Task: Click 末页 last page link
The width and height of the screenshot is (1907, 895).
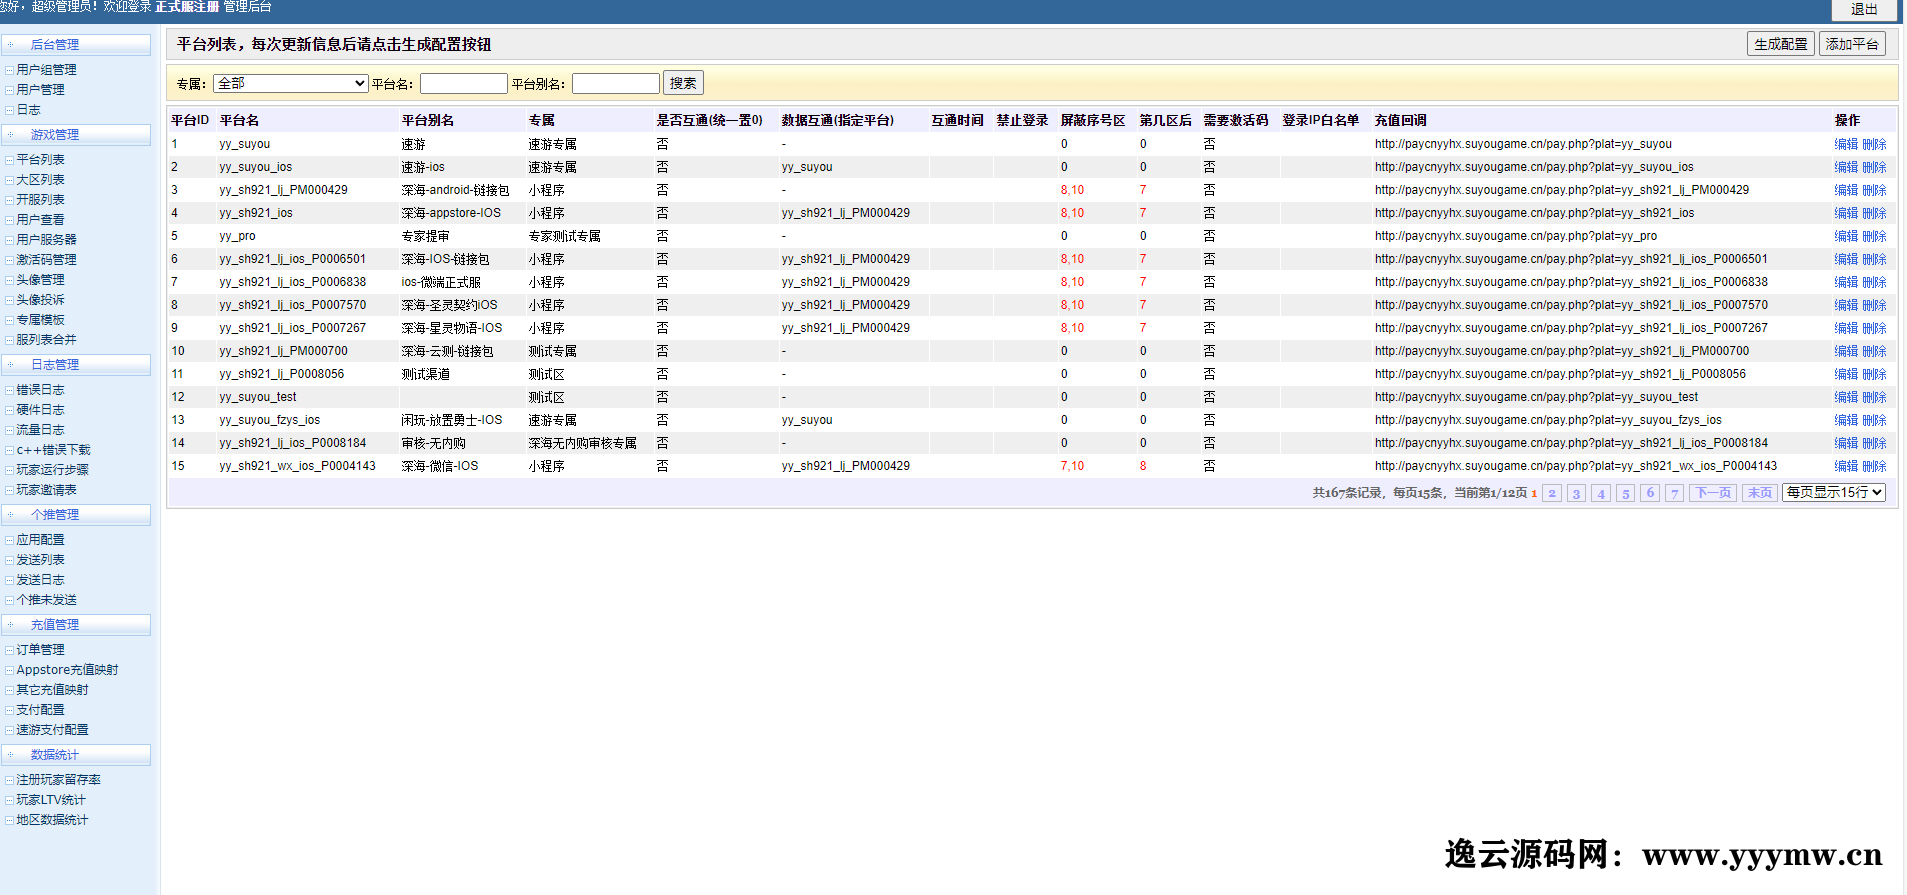Action: coord(1760,493)
